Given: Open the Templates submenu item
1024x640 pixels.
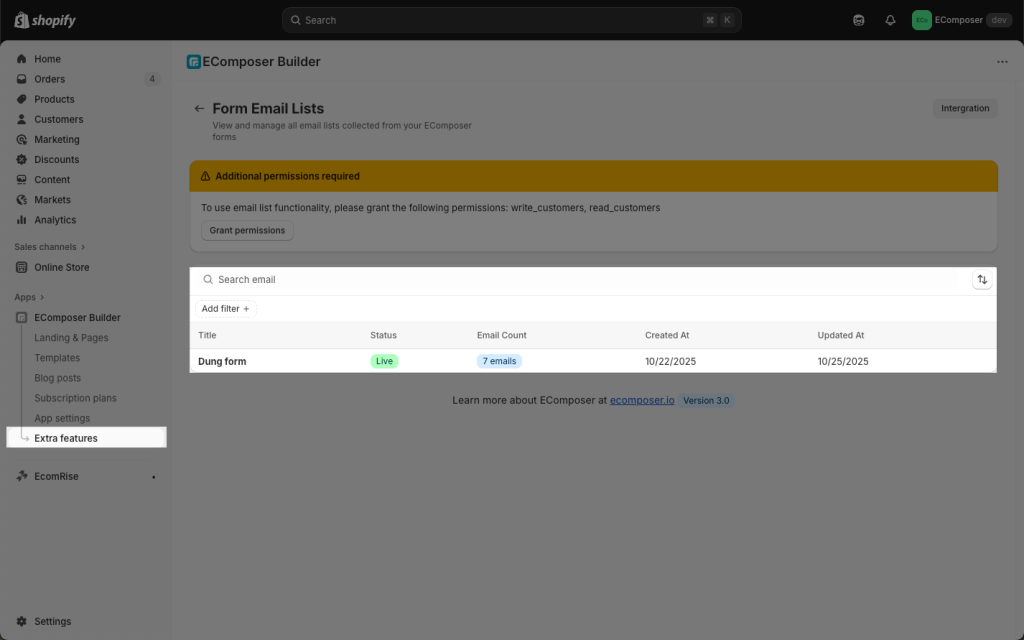Looking at the screenshot, I should pyautogui.click(x=57, y=358).
